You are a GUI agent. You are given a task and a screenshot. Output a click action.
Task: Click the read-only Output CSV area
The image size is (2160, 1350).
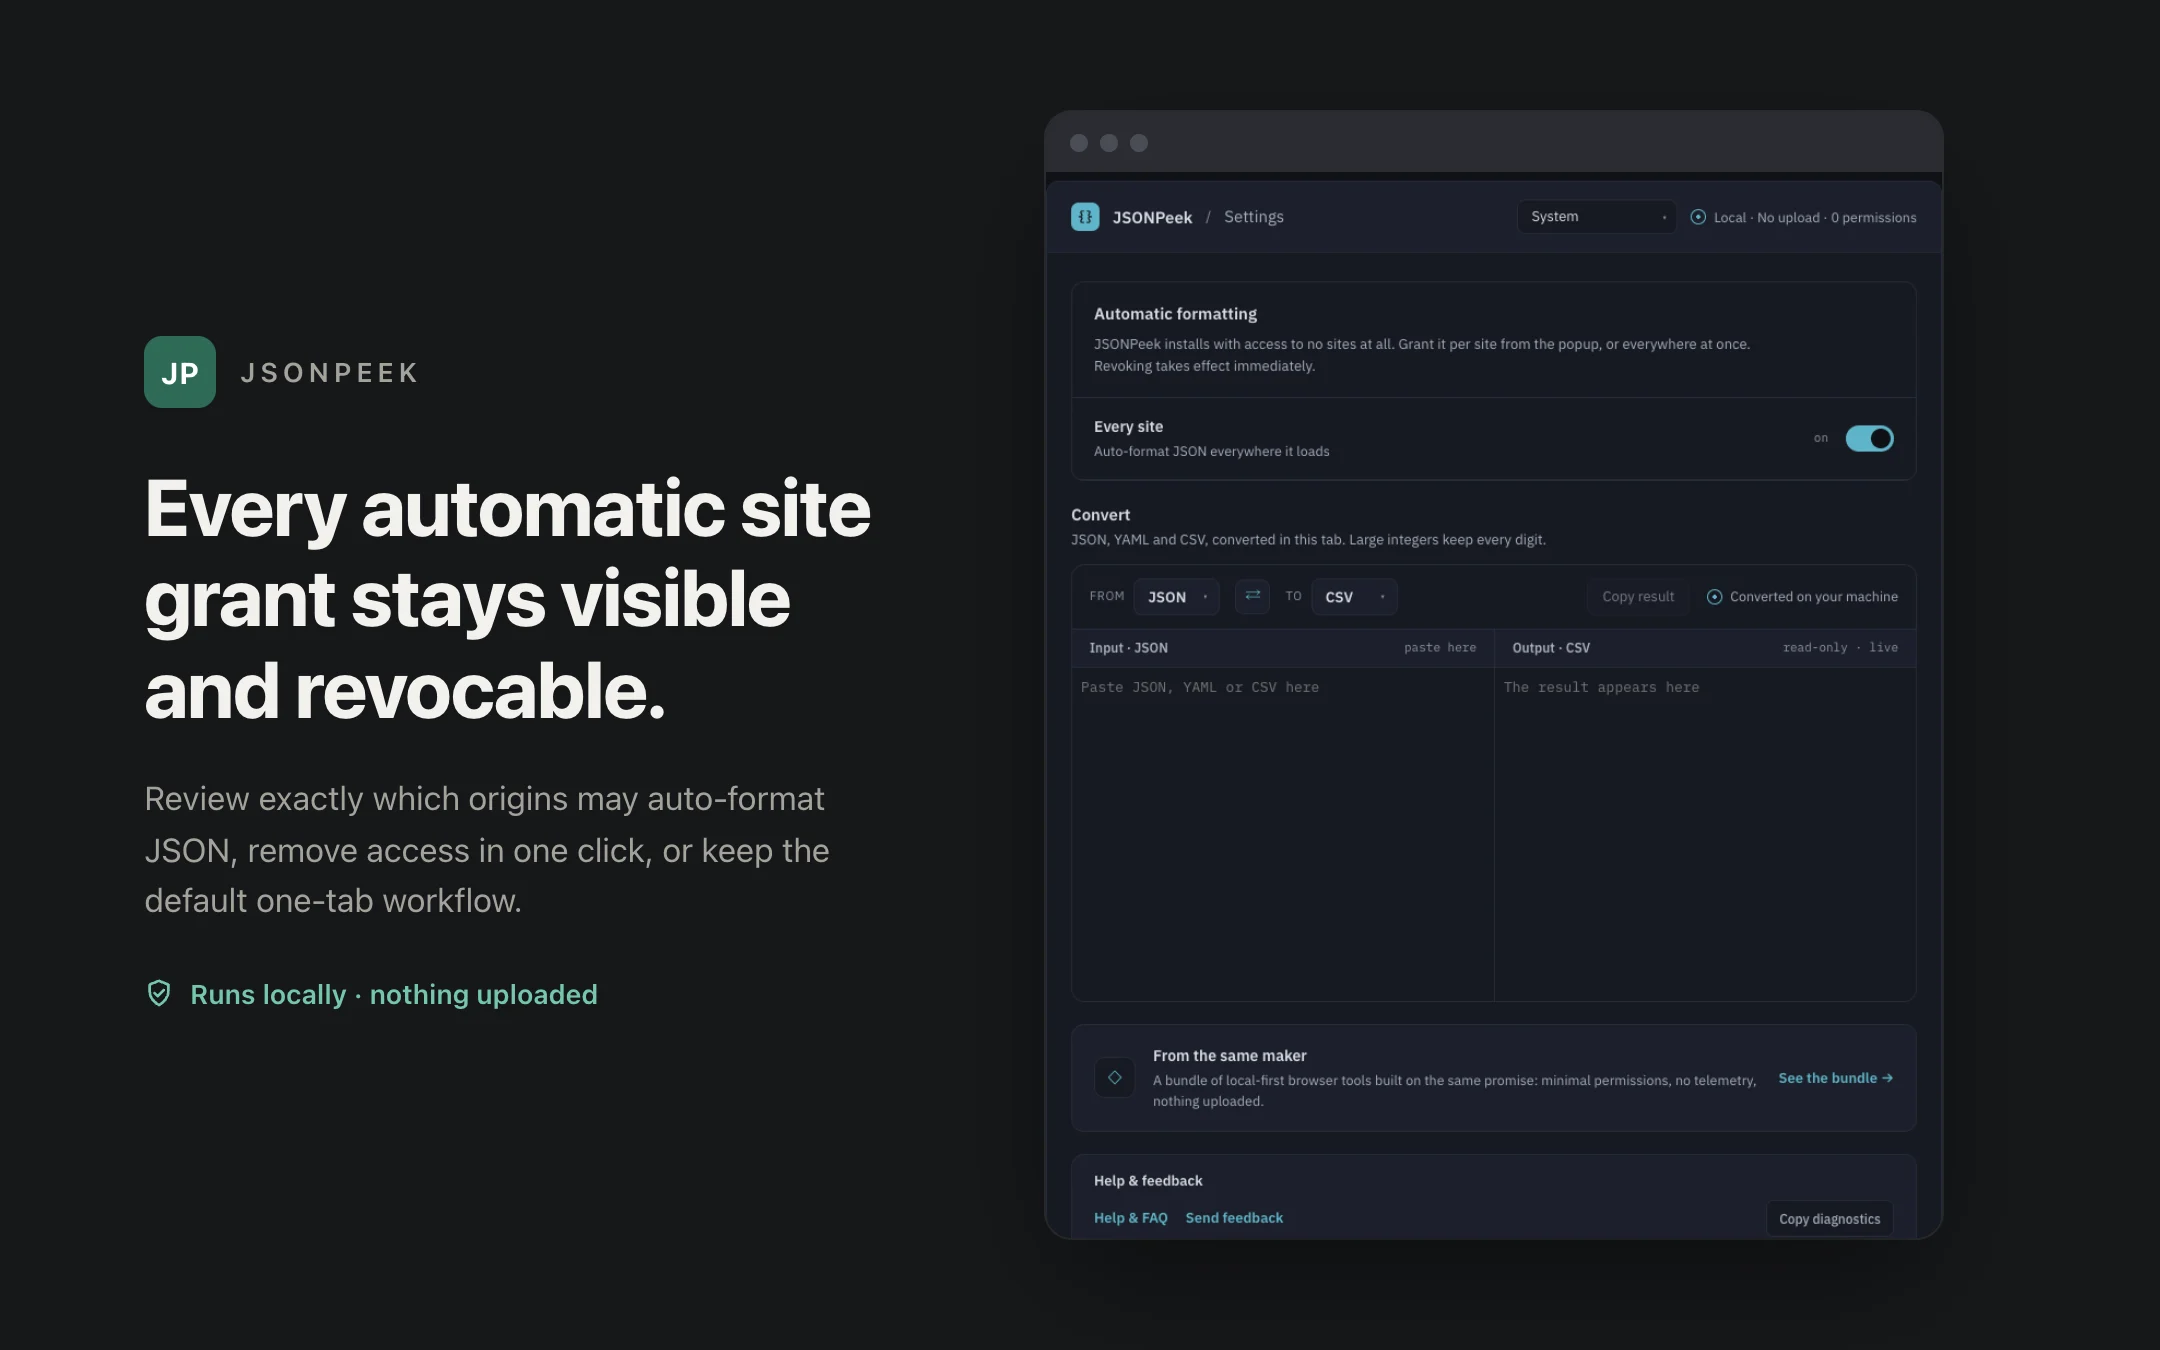tap(1705, 834)
